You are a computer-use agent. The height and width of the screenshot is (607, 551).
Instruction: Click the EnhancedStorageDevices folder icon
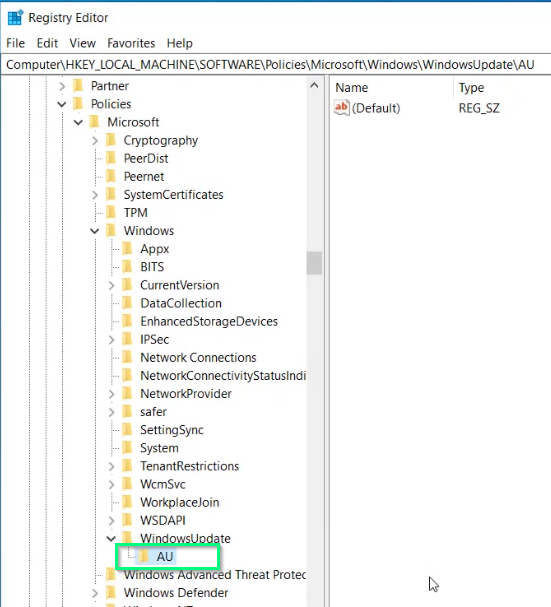127,321
